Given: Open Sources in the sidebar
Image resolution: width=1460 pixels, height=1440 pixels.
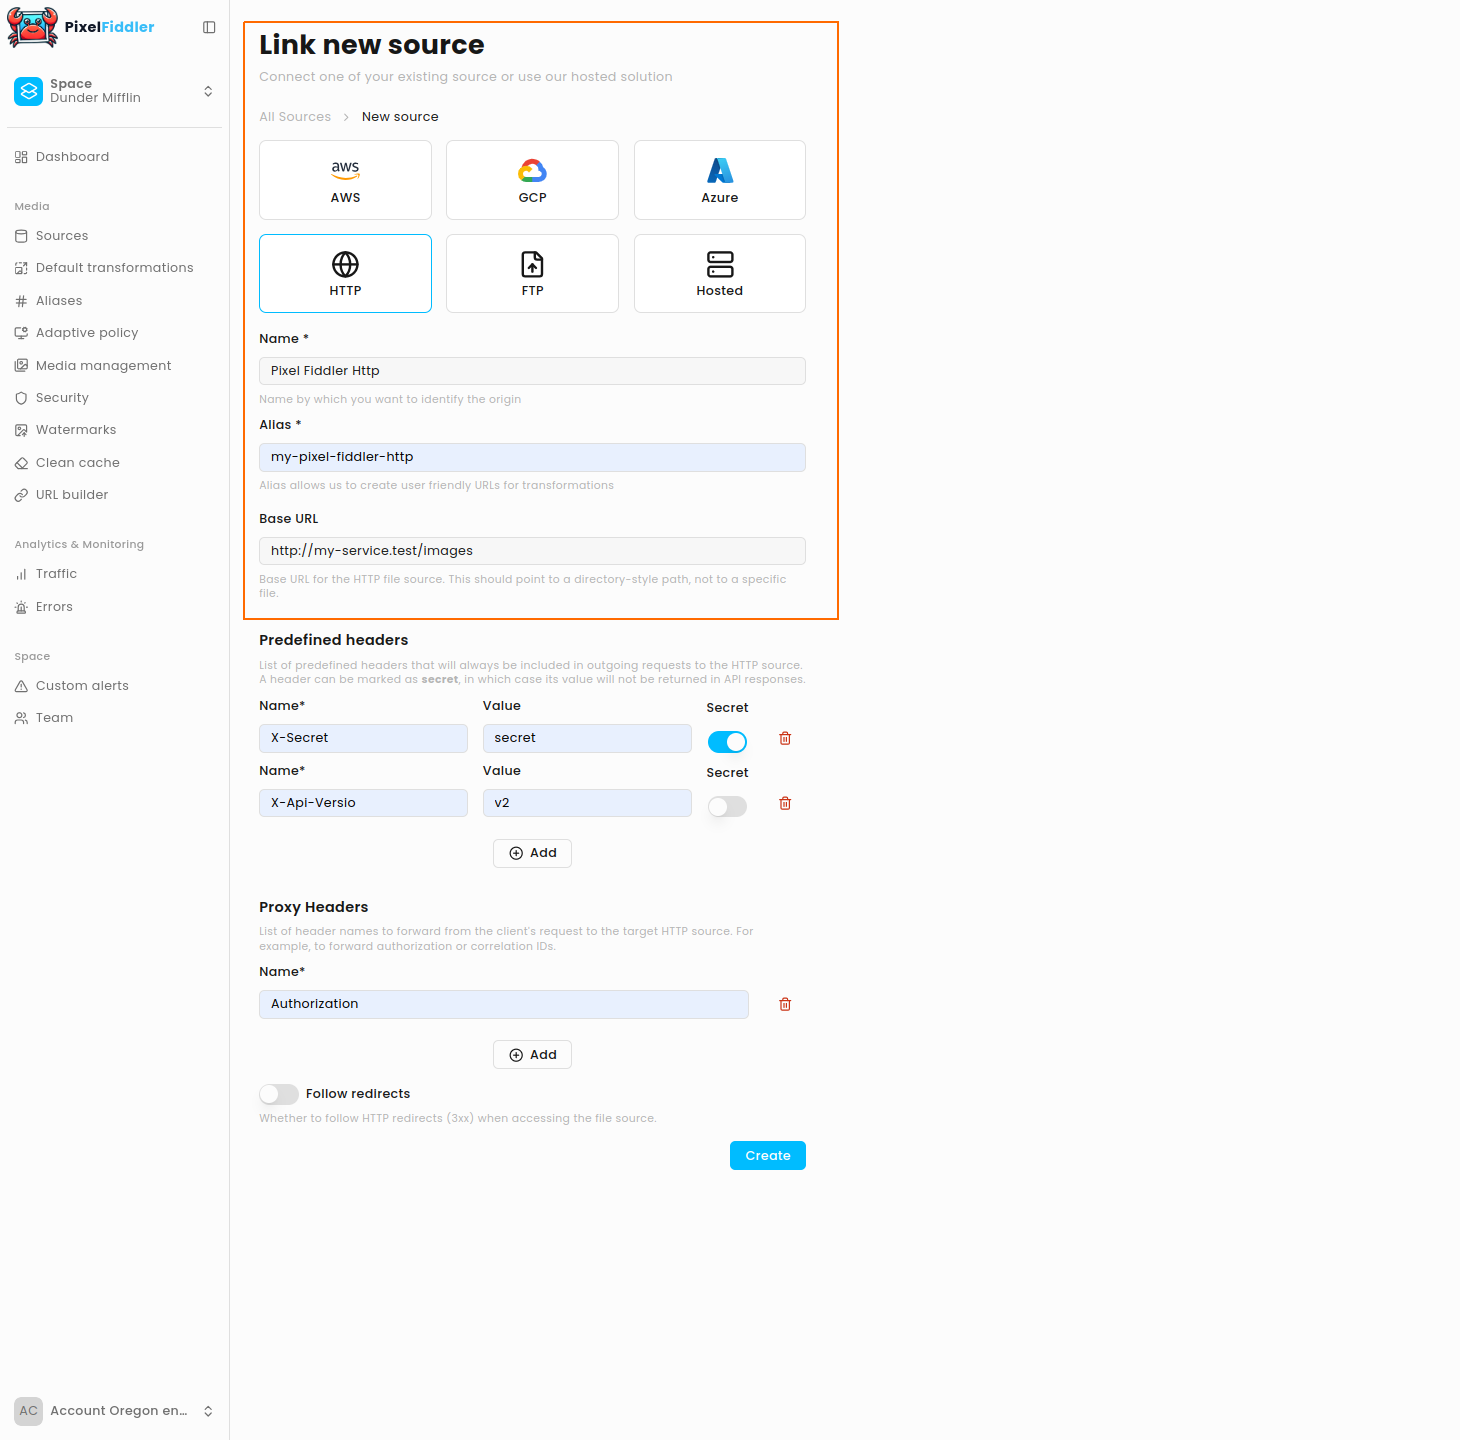Looking at the screenshot, I should 62,236.
